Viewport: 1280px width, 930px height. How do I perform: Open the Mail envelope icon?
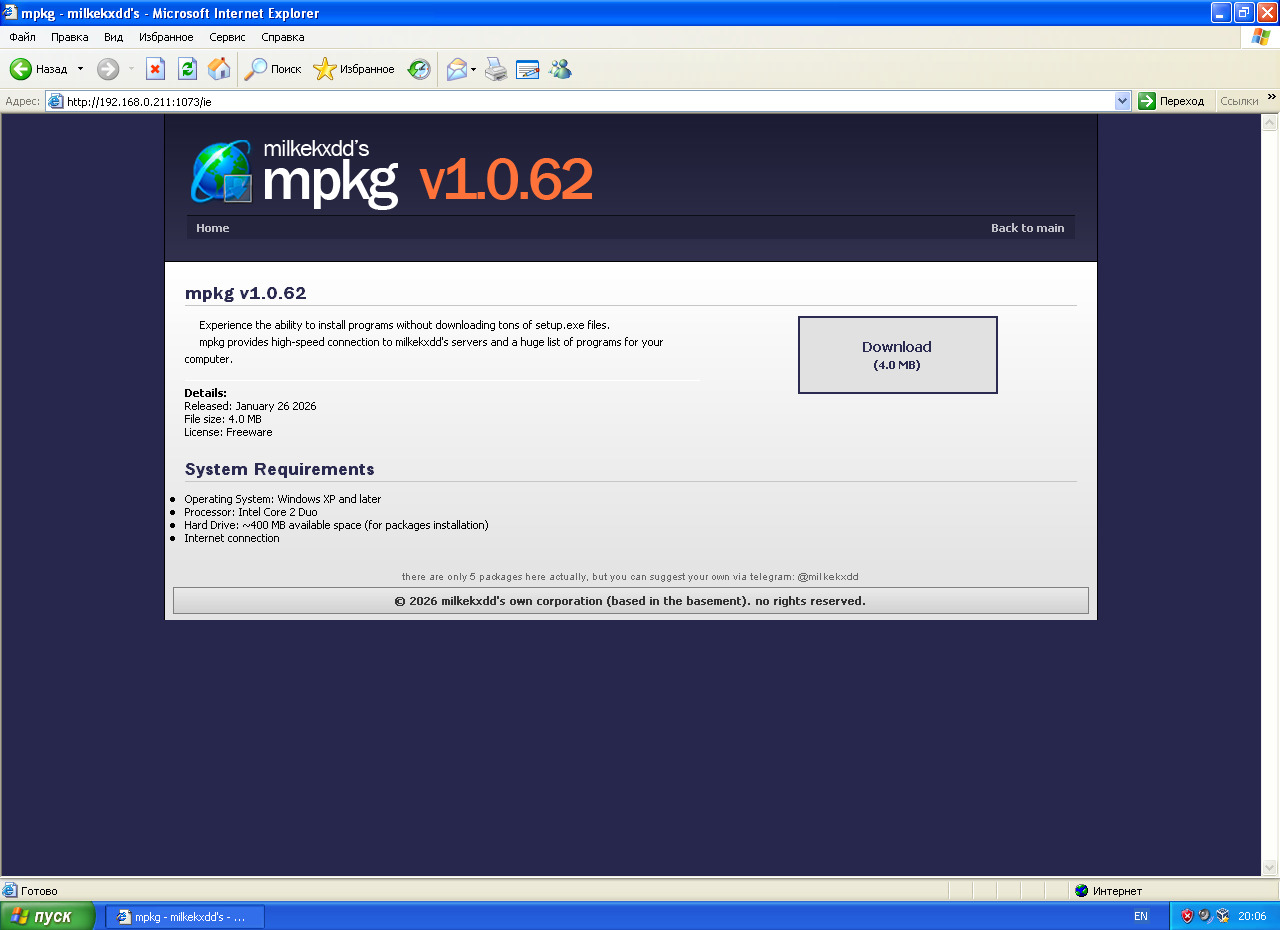point(457,69)
